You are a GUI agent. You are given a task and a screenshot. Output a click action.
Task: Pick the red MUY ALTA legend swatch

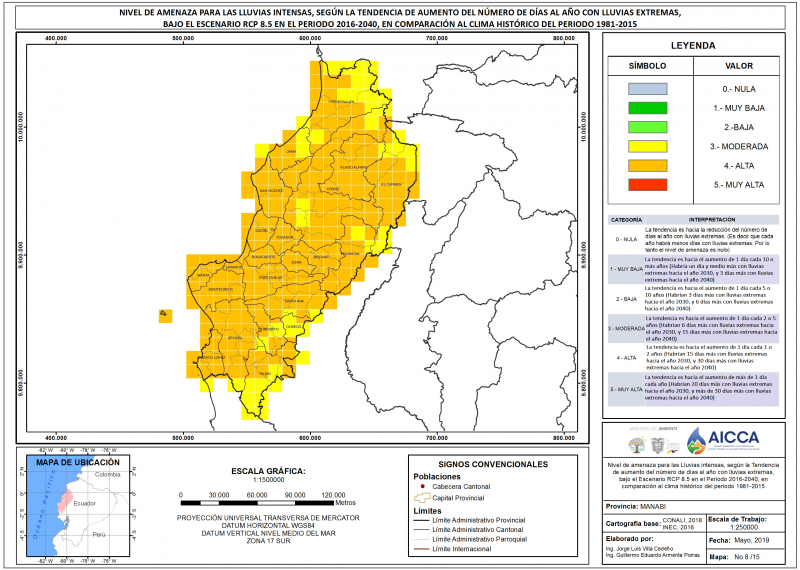pyautogui.click(x=647, y=185)
